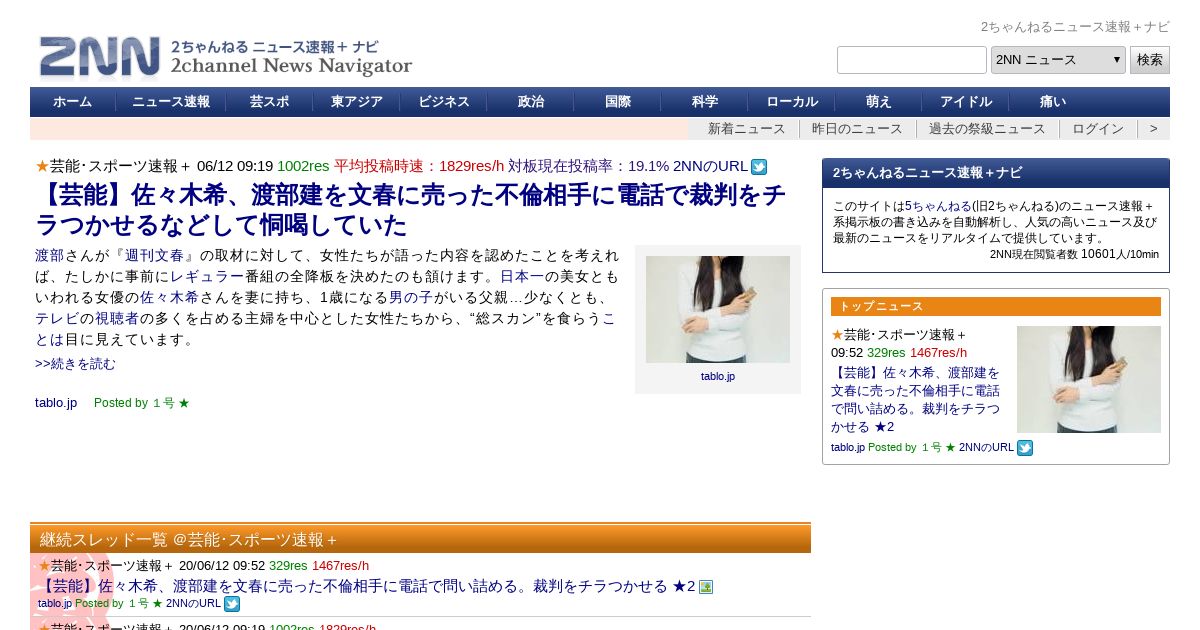The image size is (1200, 630).
Task: Click 2ちゃんねるニュース速報+ナビ sidebar header
Action: (996, 173)
